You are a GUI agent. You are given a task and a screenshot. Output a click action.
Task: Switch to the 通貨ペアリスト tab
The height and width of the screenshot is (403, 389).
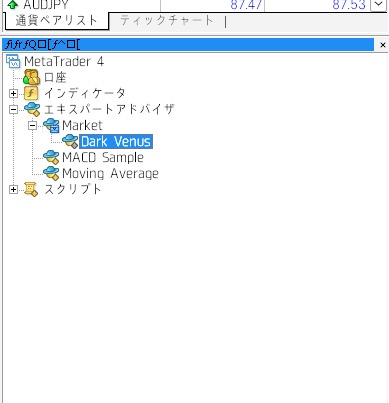56,21
